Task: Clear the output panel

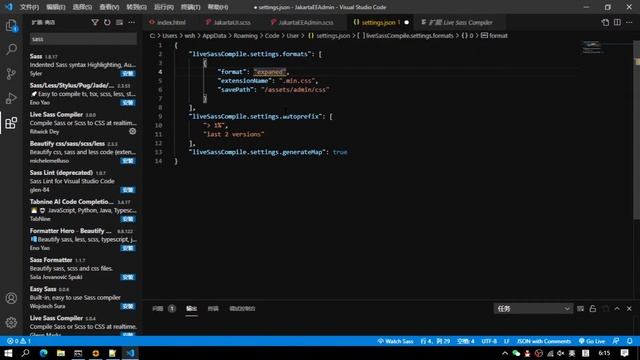Action: [580, 309]
